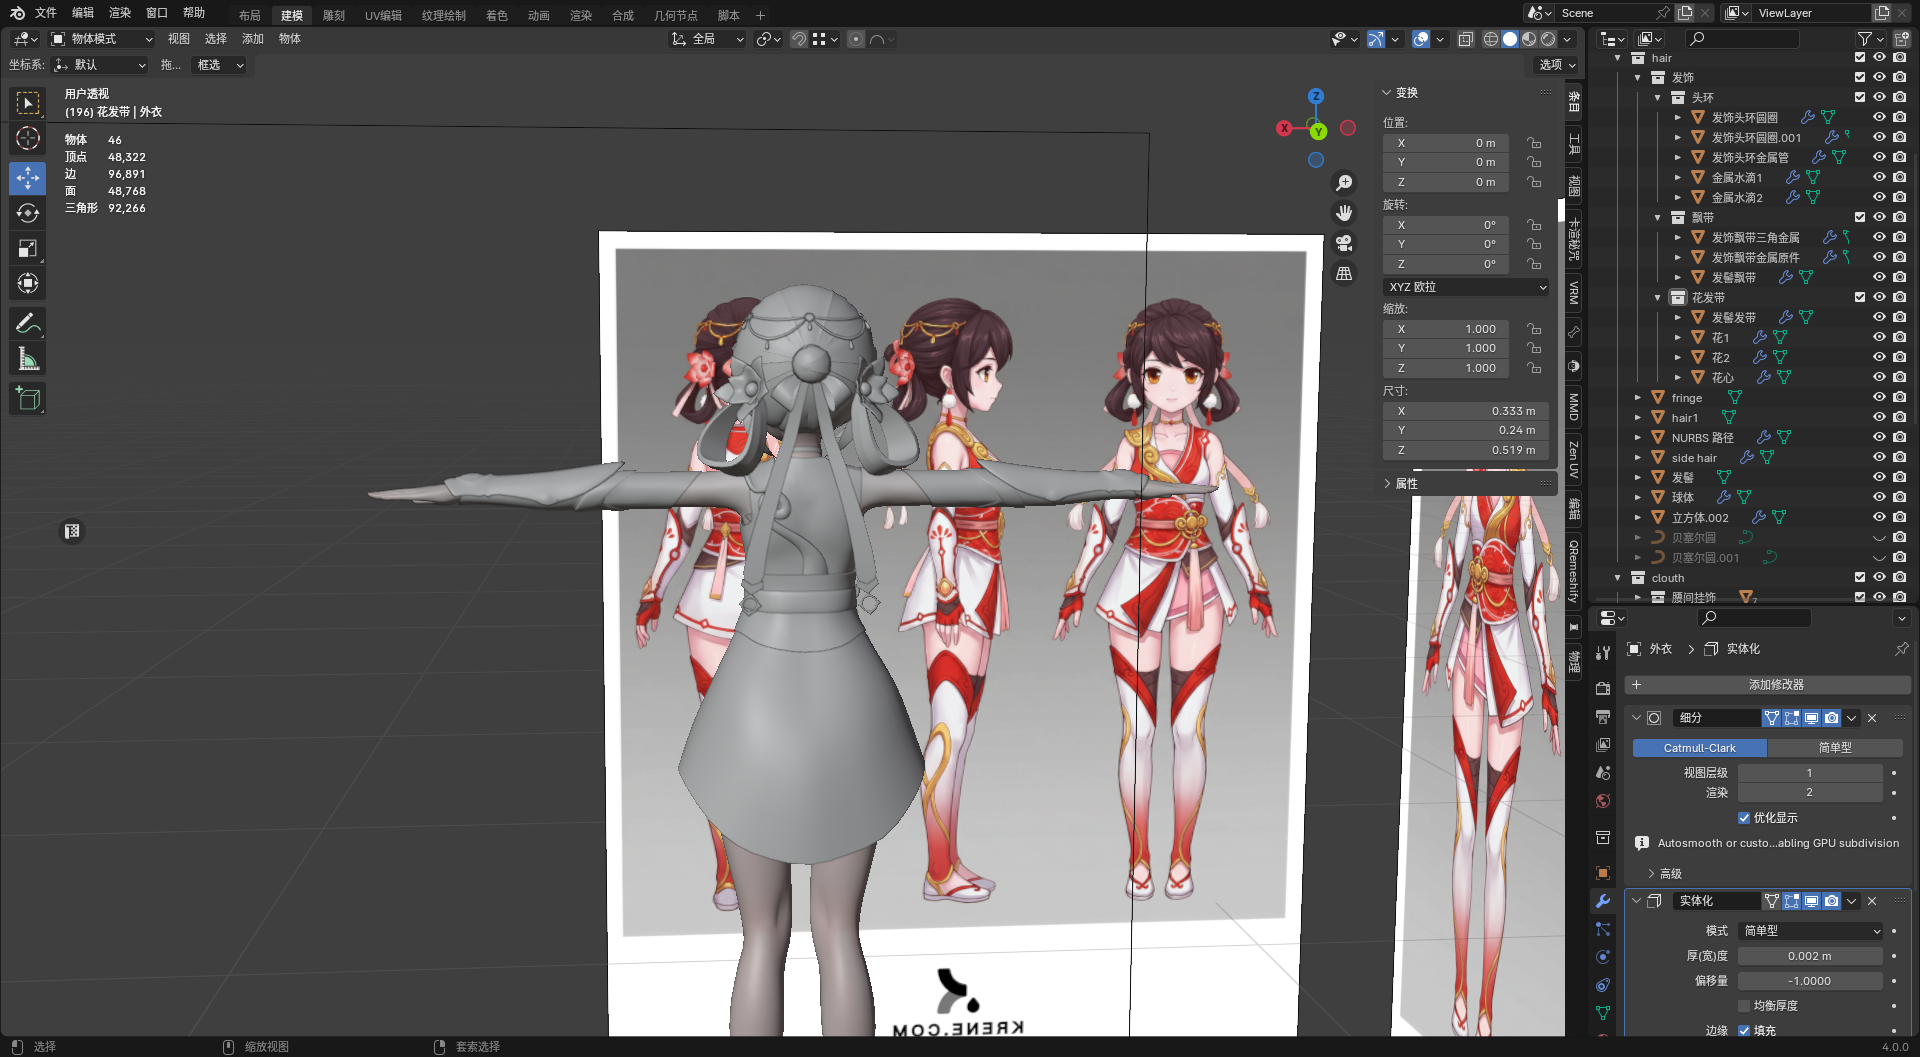The width and height of the screenshot is (1920, 1057).
Task: Activate the Scale tool
Action: 28,248
